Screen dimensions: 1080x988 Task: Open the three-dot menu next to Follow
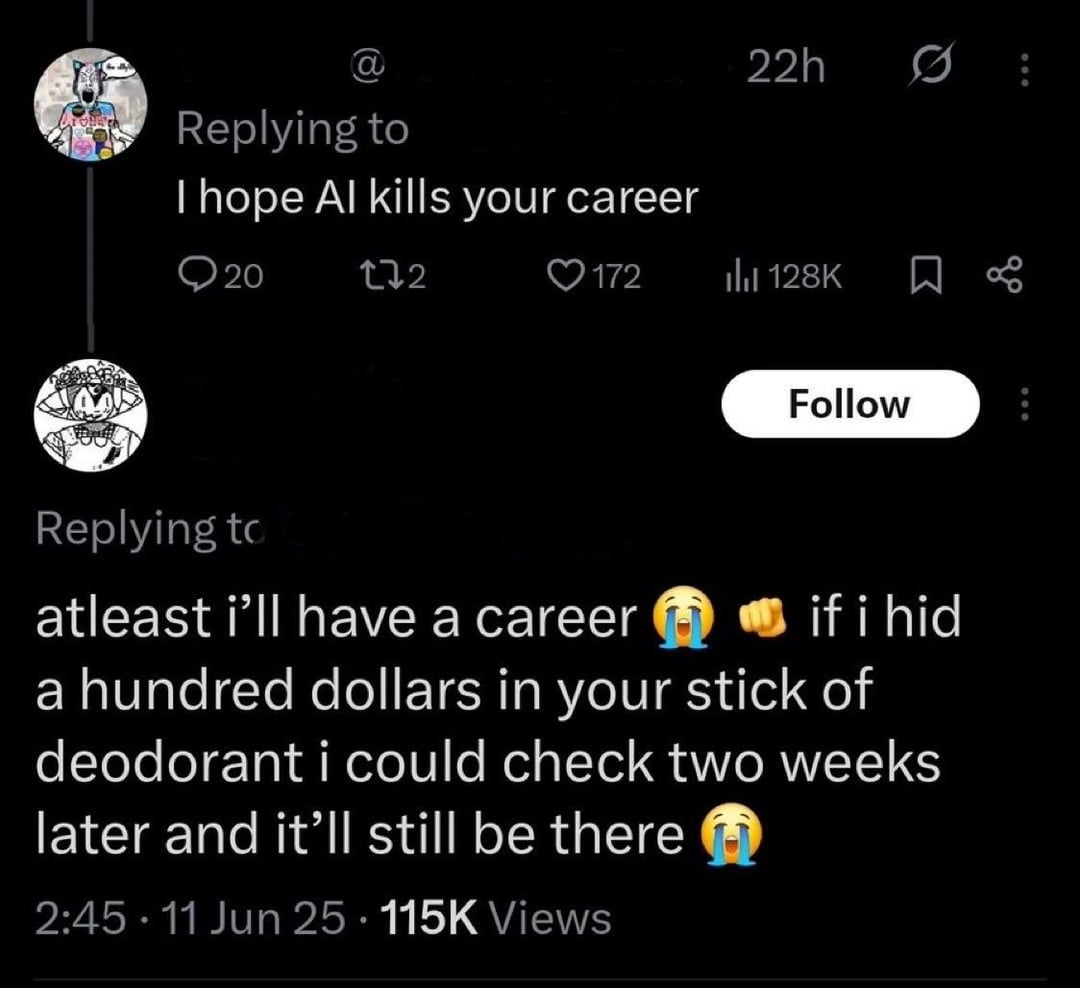click(1022, 404)
